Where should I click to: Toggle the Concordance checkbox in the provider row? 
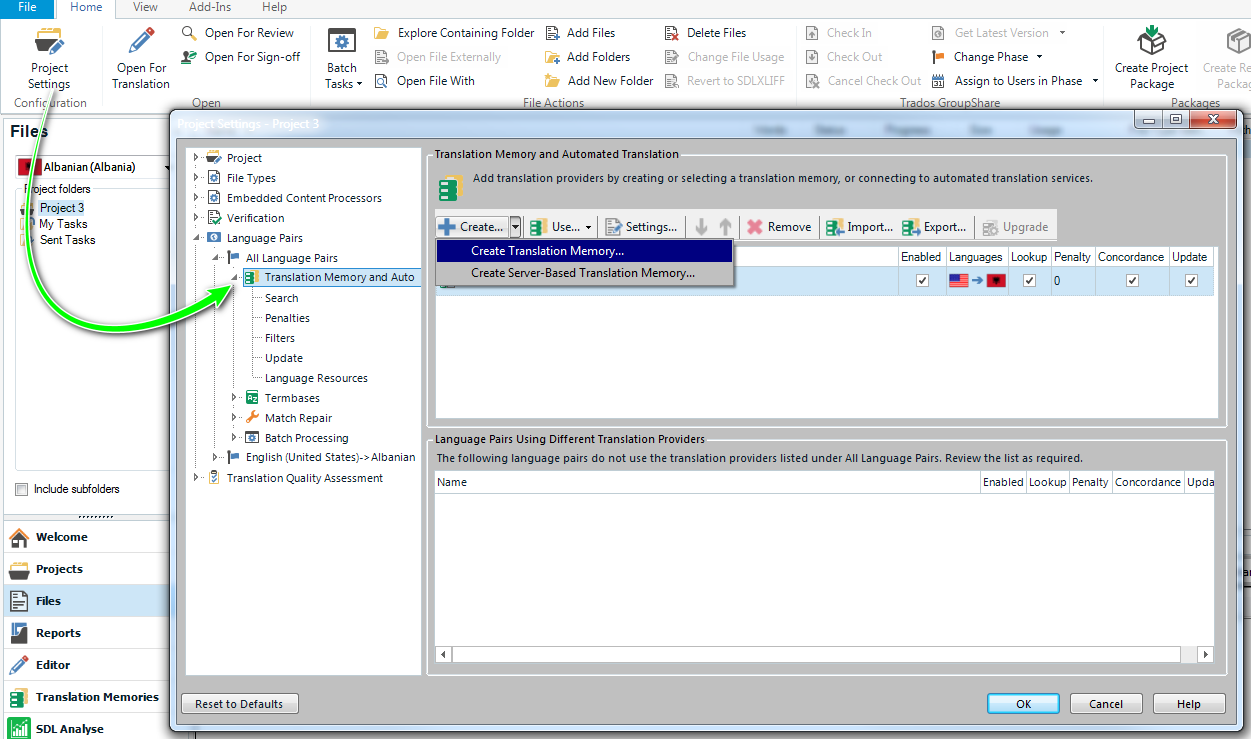[1132, 281]
